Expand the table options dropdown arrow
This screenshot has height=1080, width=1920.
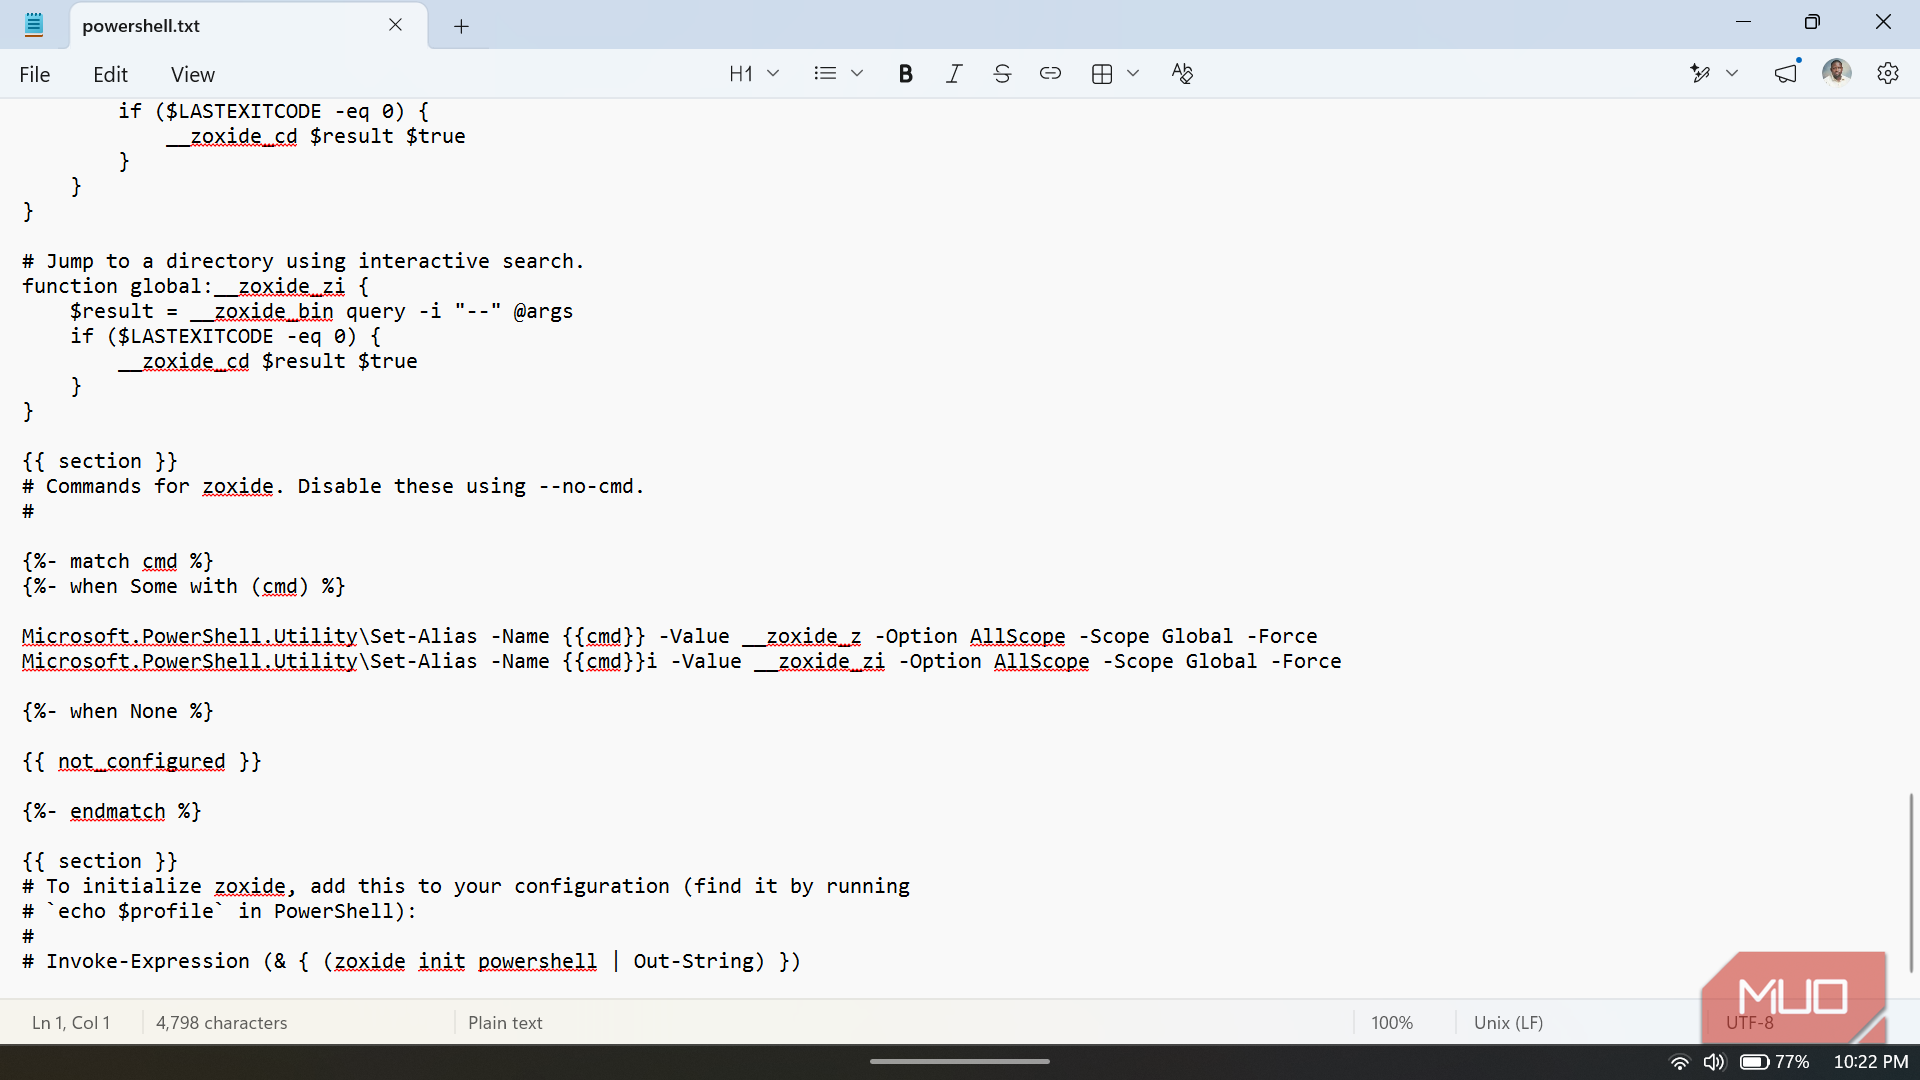(x=1133, y=74)
